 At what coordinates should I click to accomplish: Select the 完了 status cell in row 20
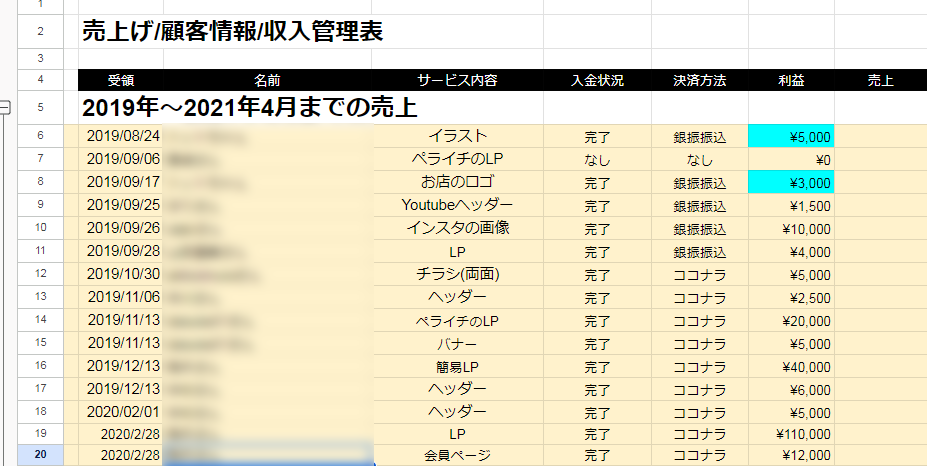click(597, 455)
